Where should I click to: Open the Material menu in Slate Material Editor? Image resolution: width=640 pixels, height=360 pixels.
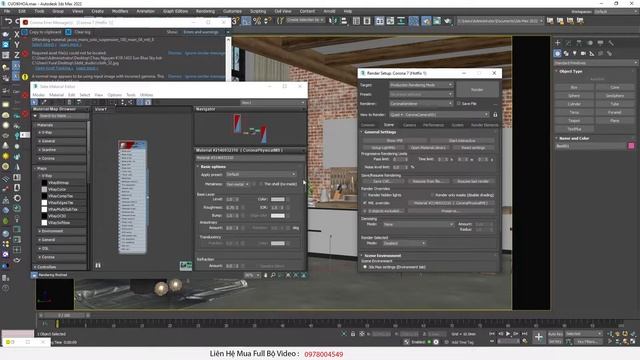pyautogui.click(x=56, y=95)
